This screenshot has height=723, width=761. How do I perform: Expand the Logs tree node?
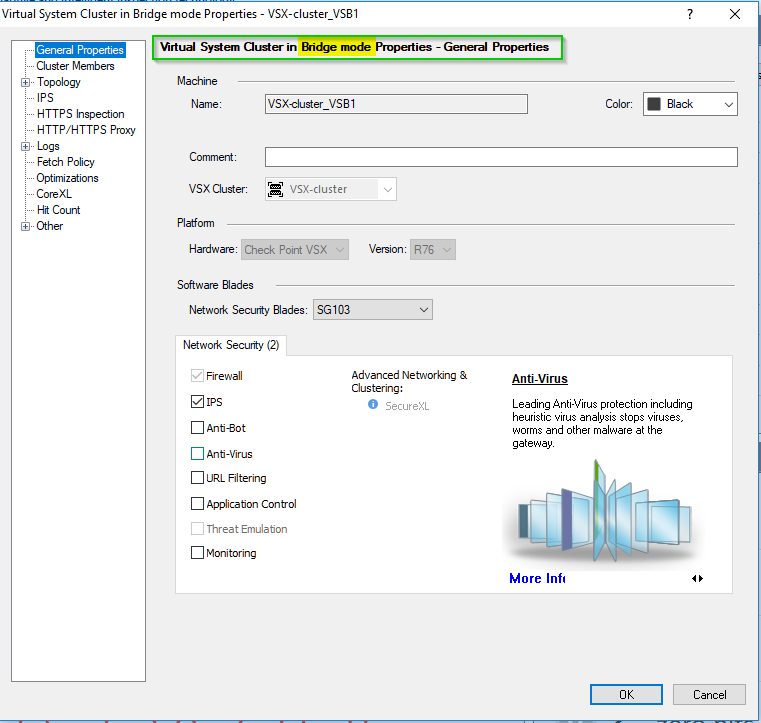pyautogui.click(x=26, y=147)
